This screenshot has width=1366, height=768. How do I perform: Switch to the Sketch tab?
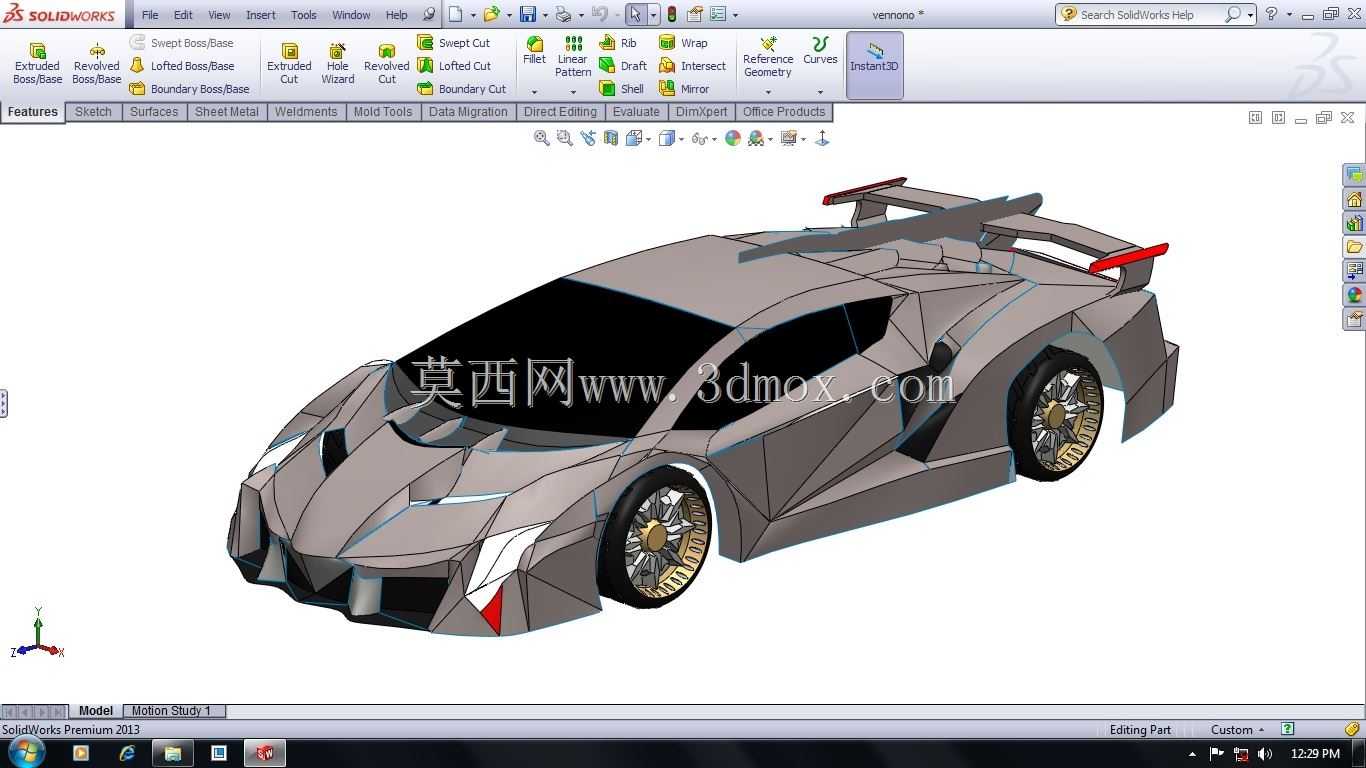tap(93, 112)
